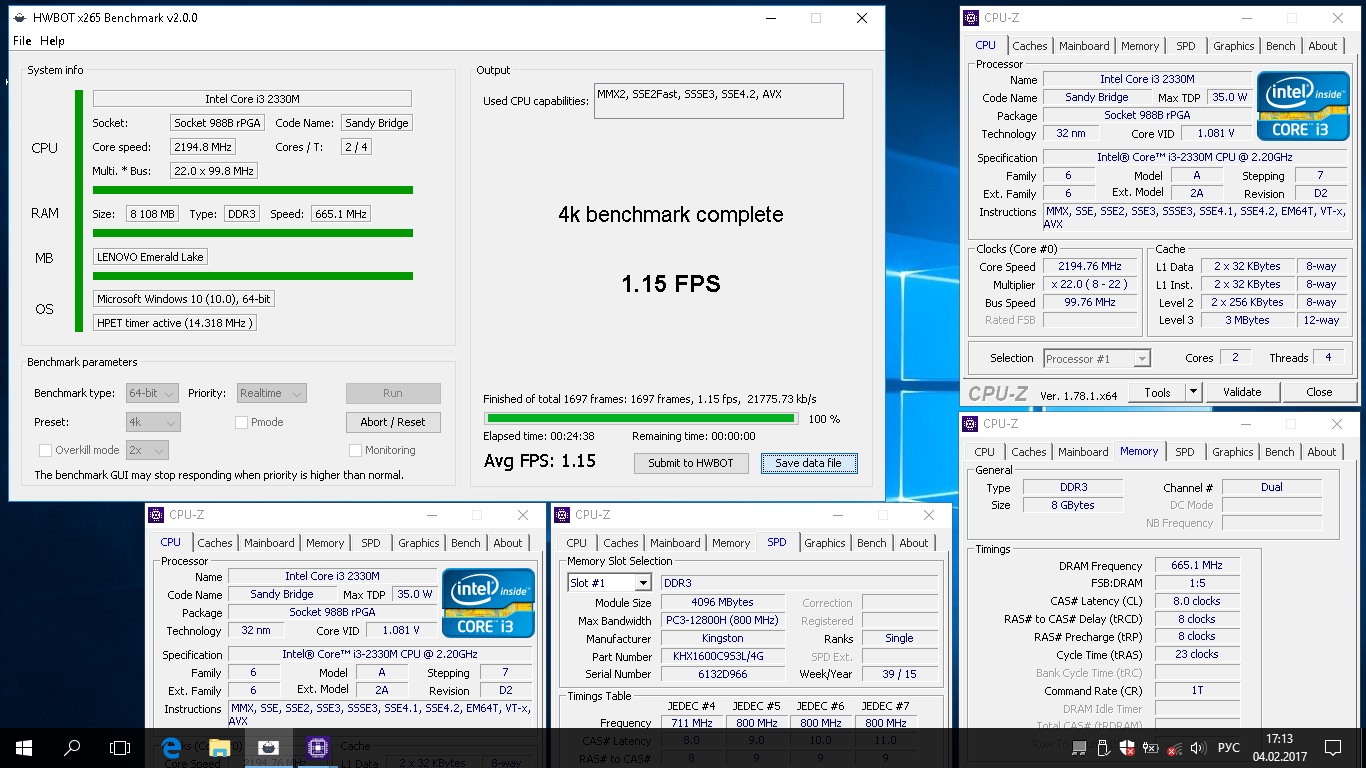Image resolution: width=1366 pixels, height=768 pixels.
Task: Switch to the CPU-Z taskbar icon
Action: click(318, 747)
